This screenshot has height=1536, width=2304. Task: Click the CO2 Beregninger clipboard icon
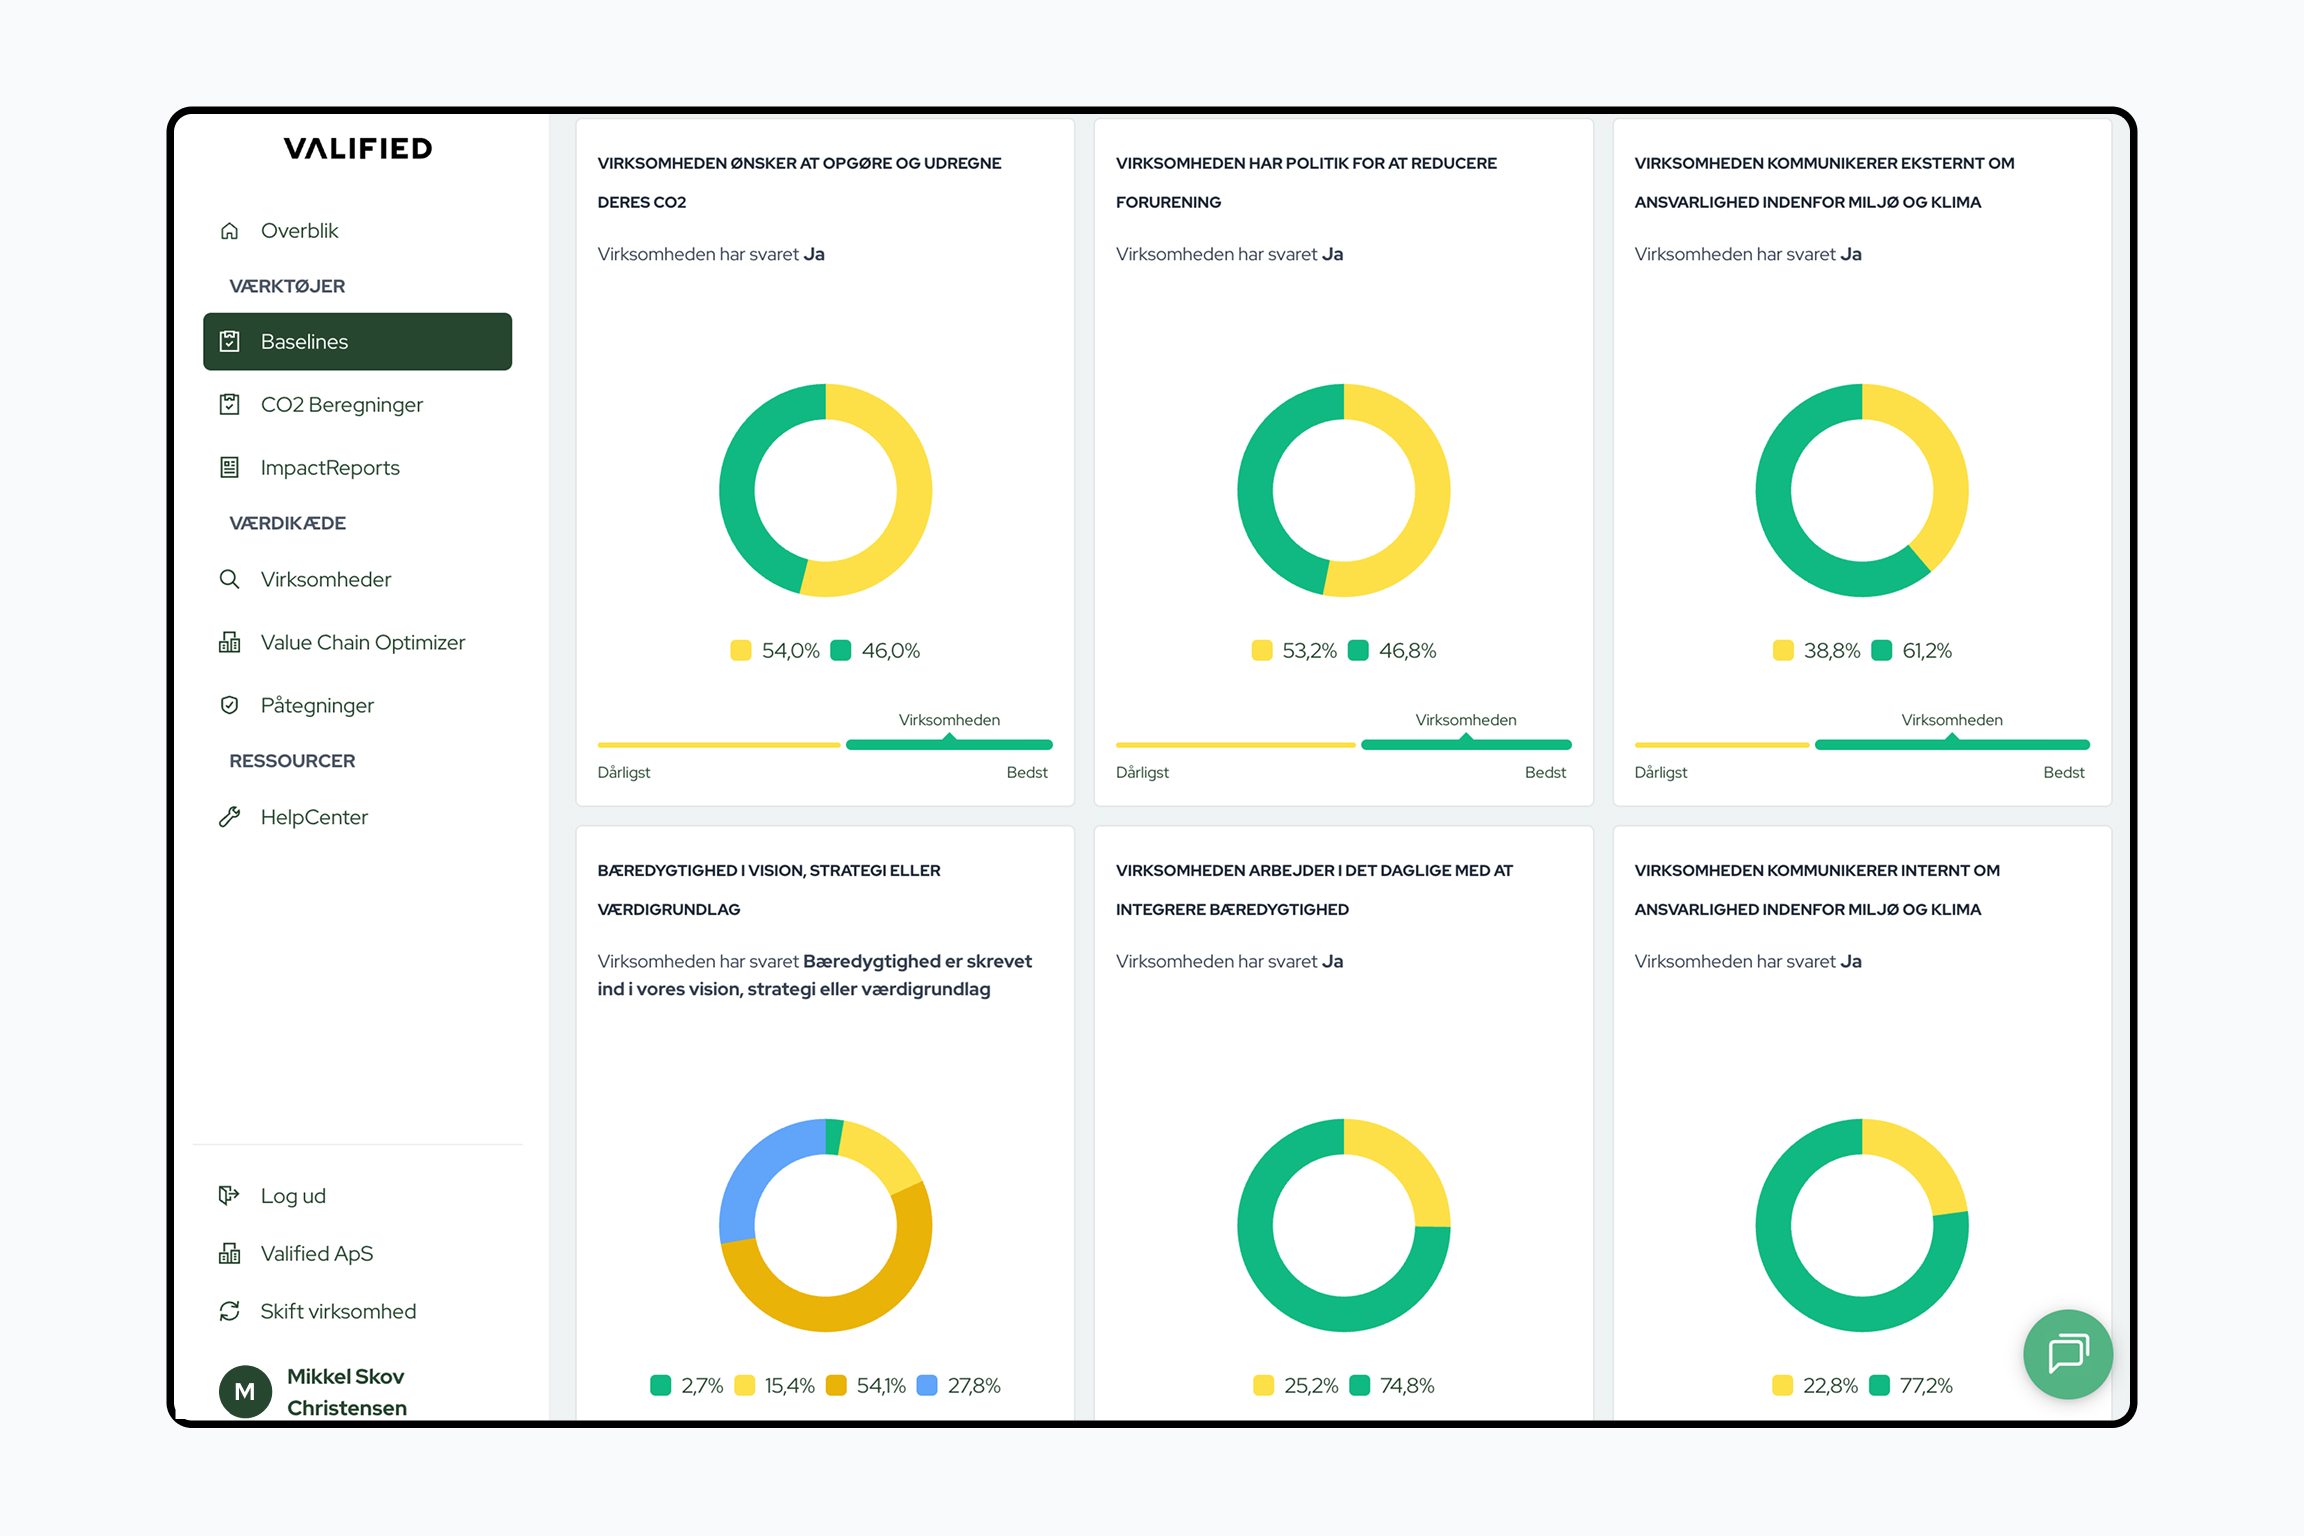[229, 404]
